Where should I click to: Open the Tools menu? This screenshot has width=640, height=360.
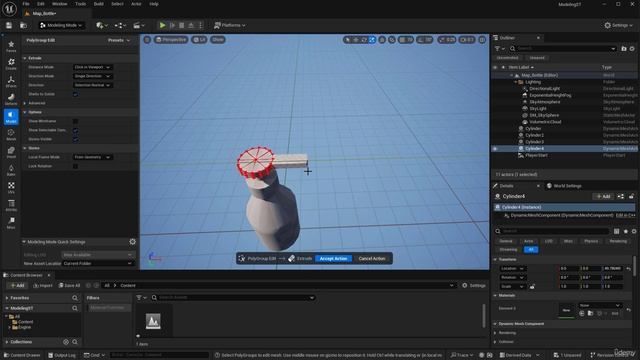80,4
